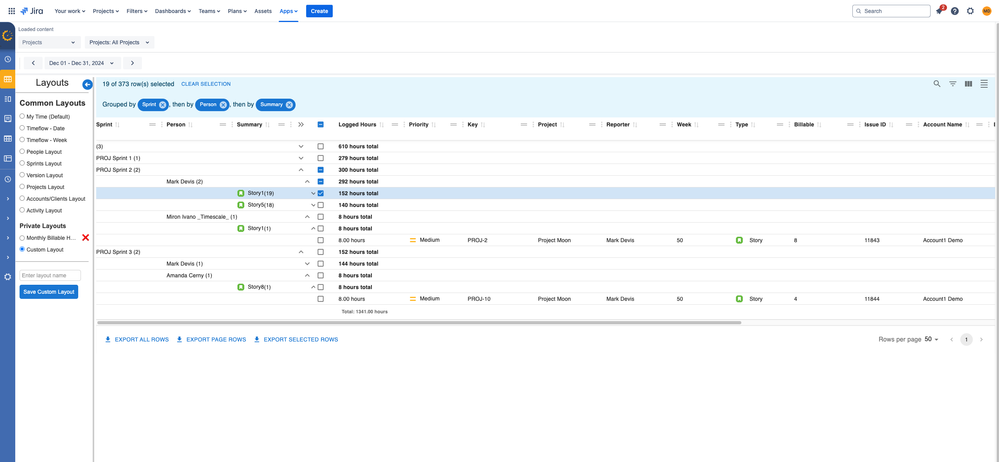Open the notifications icon with red badge

[x=940, y=11]
